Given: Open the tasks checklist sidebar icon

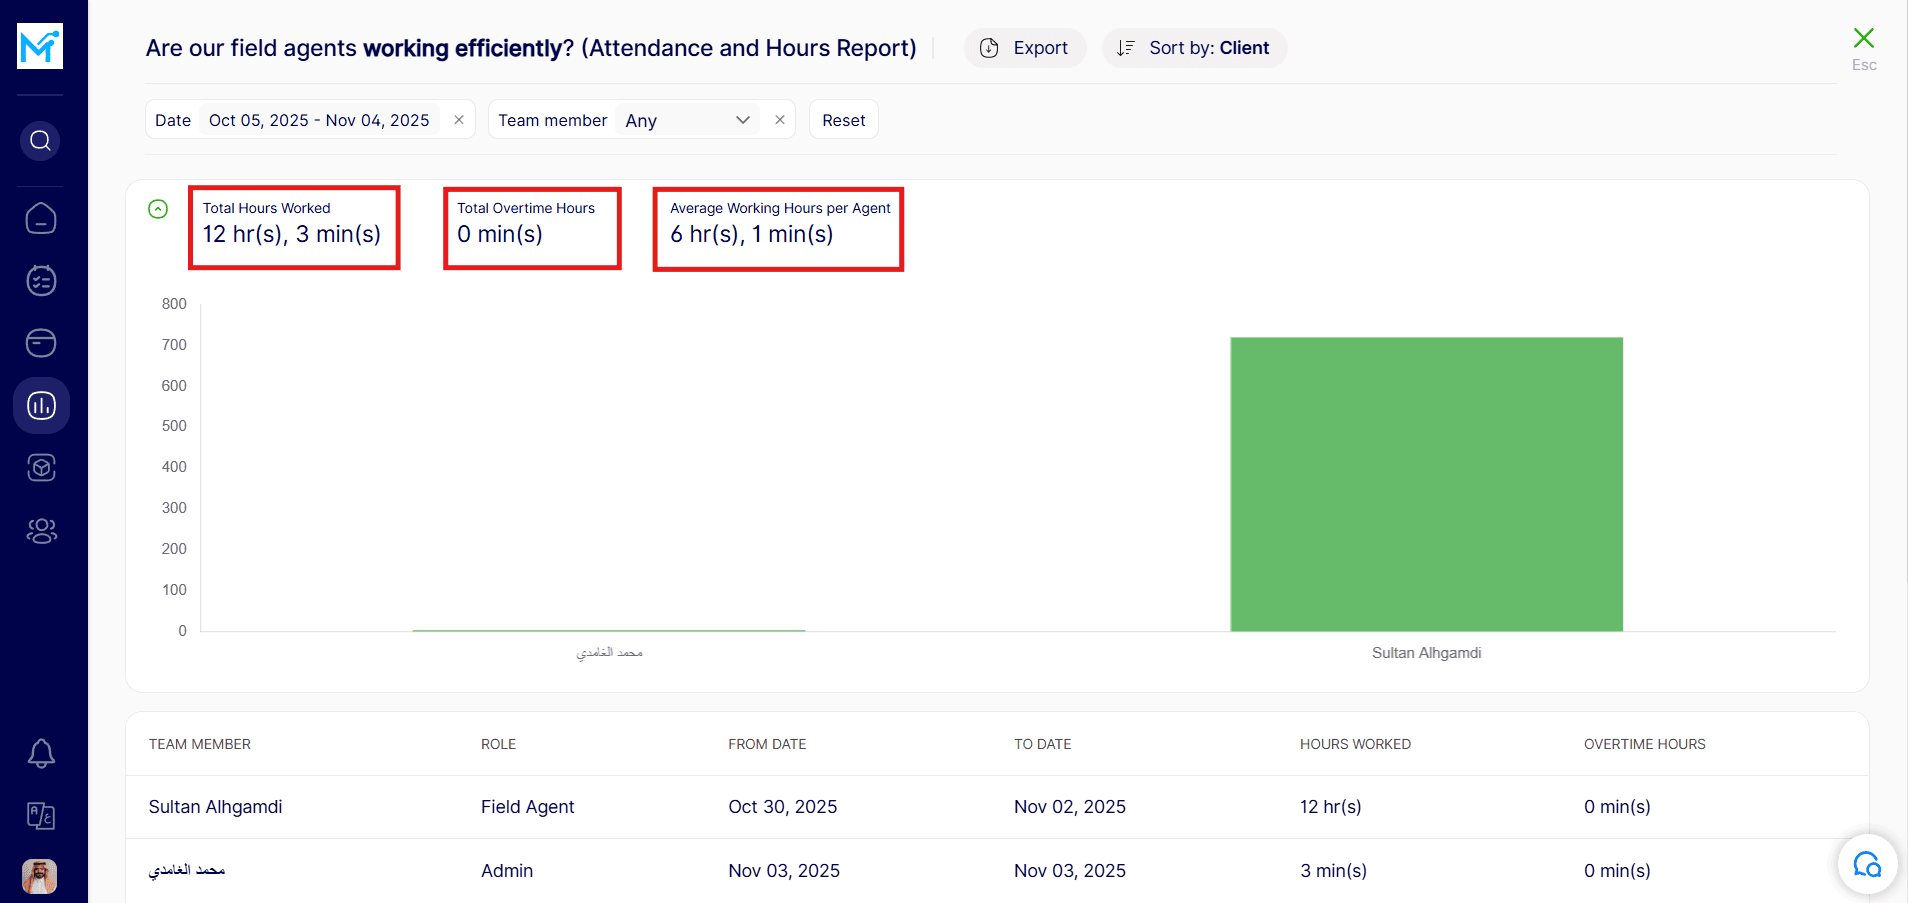Looking at the screenshot, I should (41, 281).
